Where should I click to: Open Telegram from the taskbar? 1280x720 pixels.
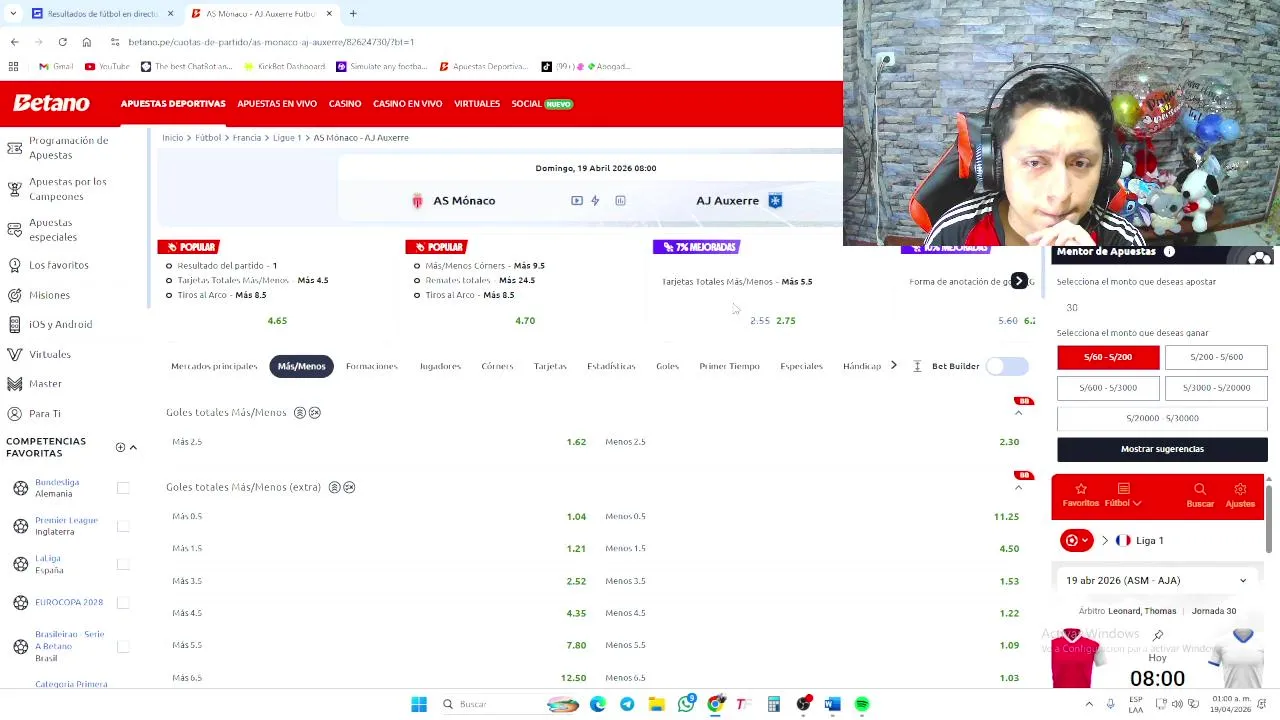tap(627, 704)
